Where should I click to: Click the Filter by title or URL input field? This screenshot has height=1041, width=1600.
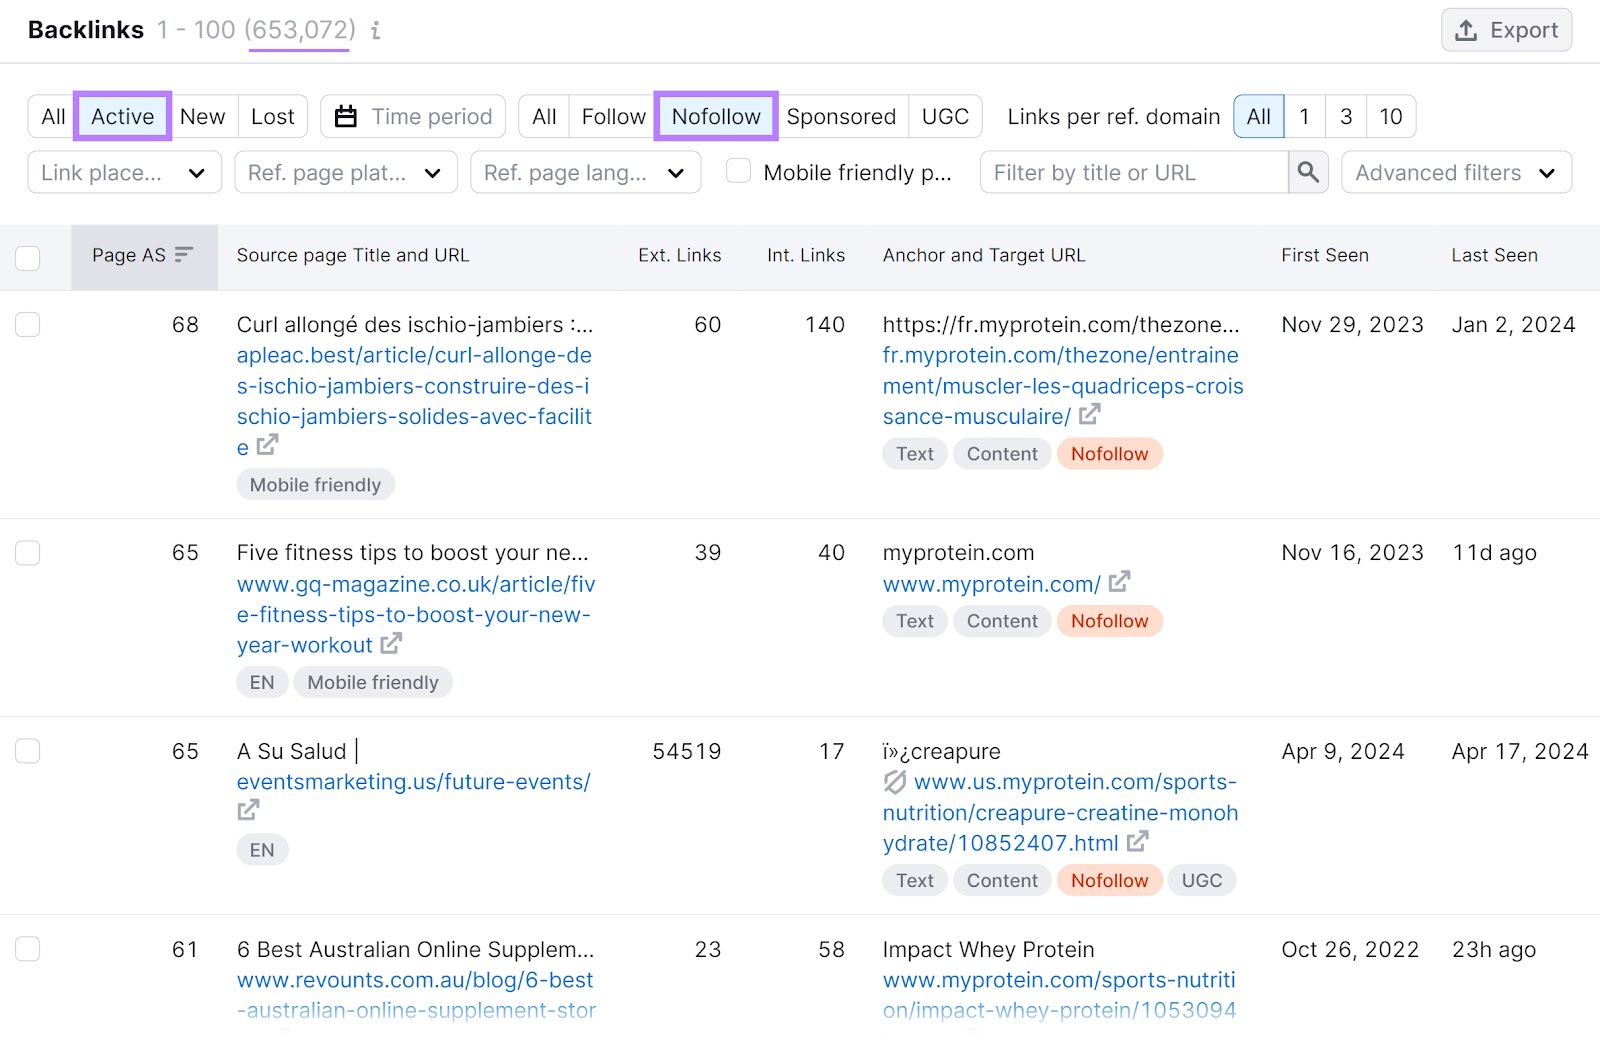tap(1130, 172)
